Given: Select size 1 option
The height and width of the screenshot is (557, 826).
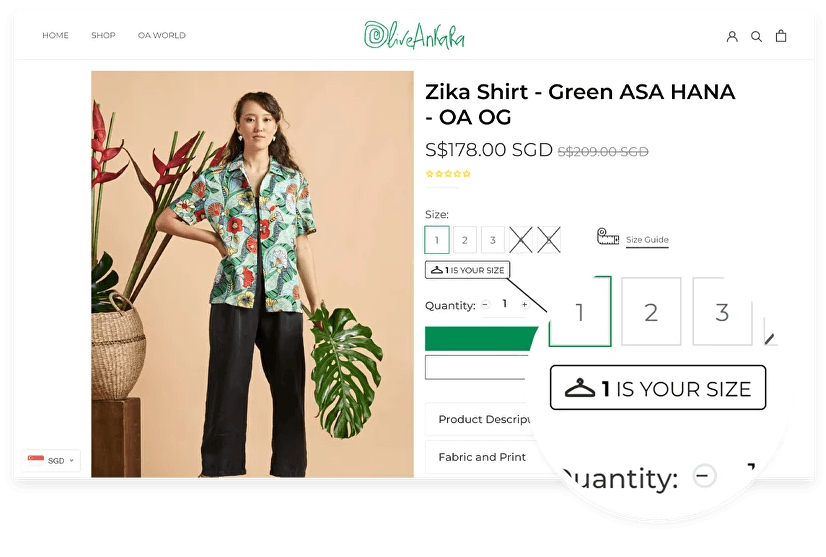Looking at the screenshot, I should [437, 240].
